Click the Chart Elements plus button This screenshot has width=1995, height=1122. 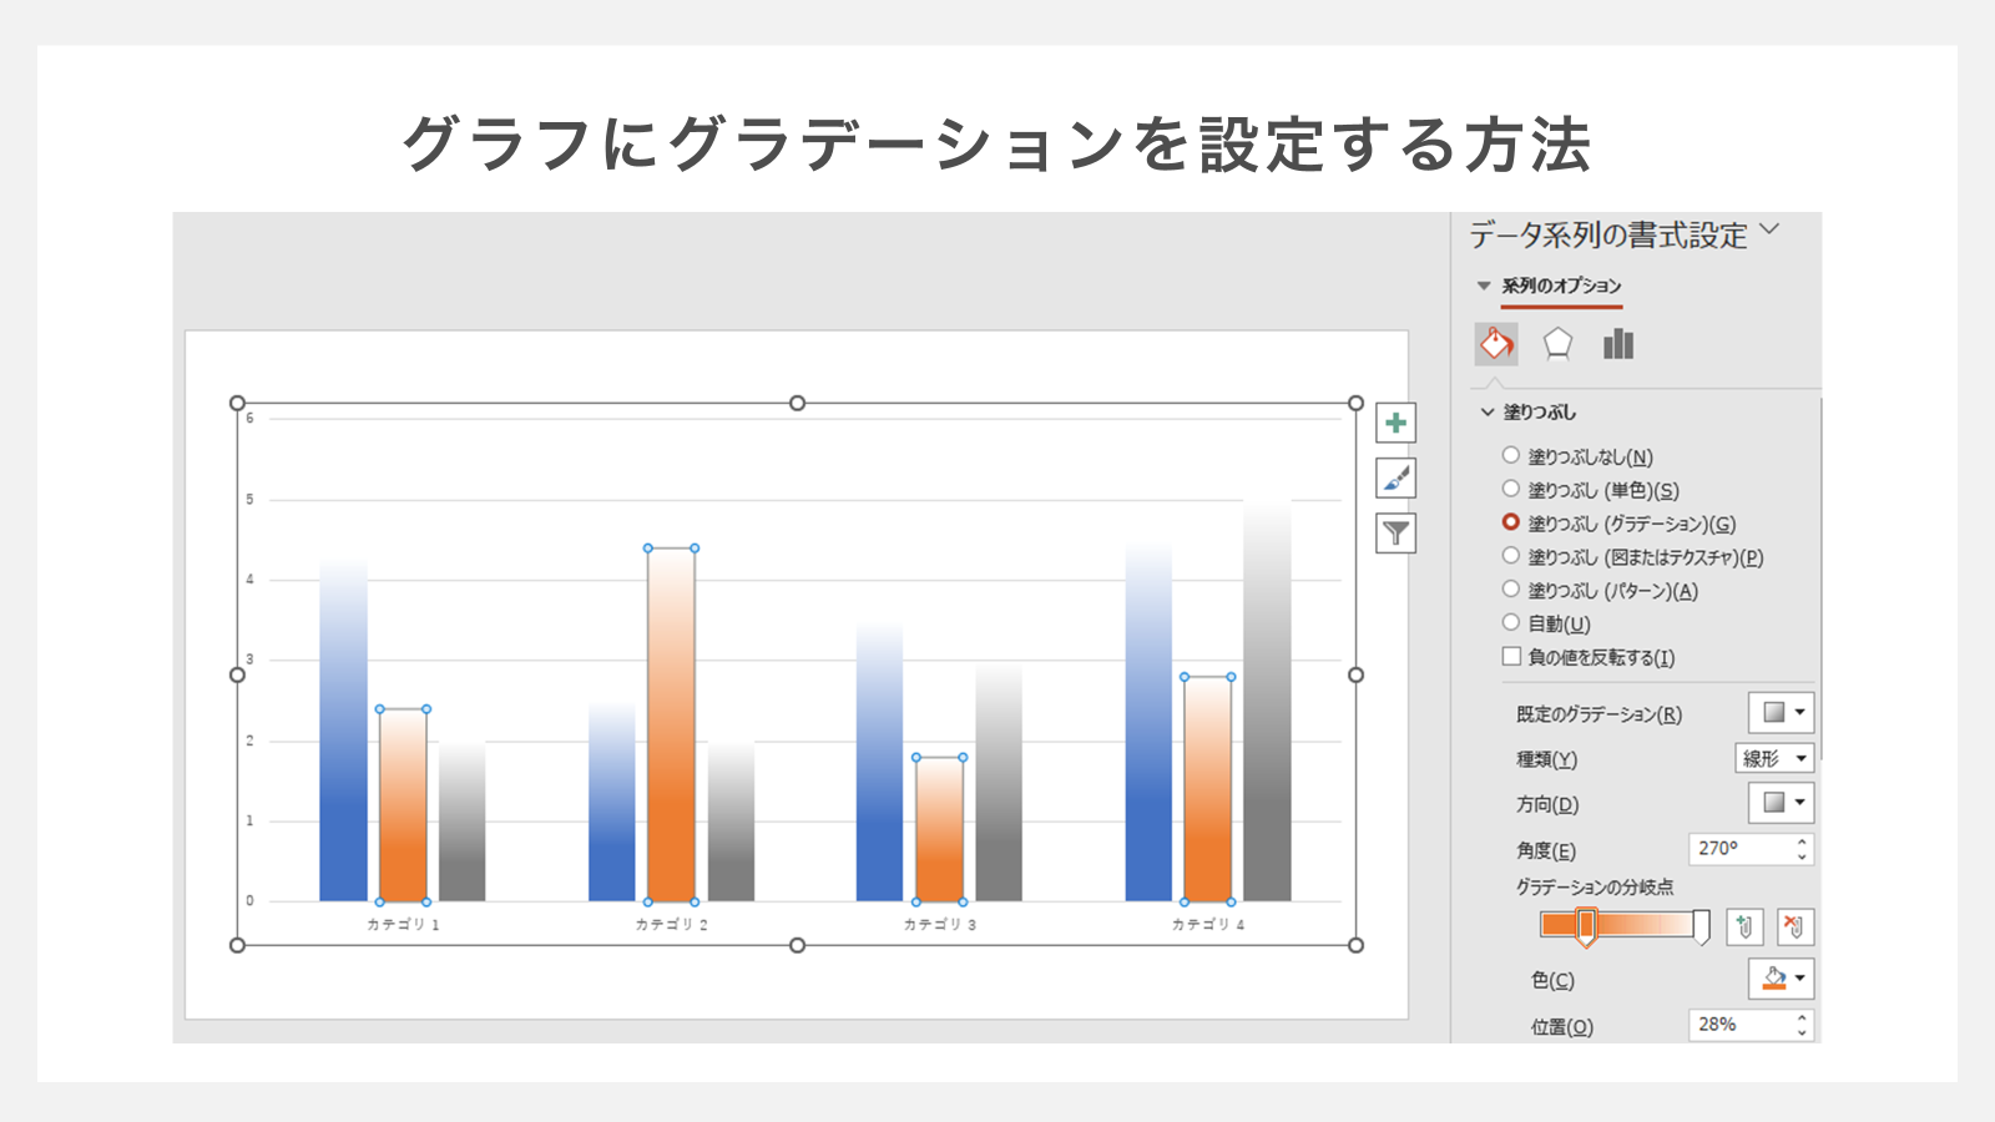(1395, 423)
